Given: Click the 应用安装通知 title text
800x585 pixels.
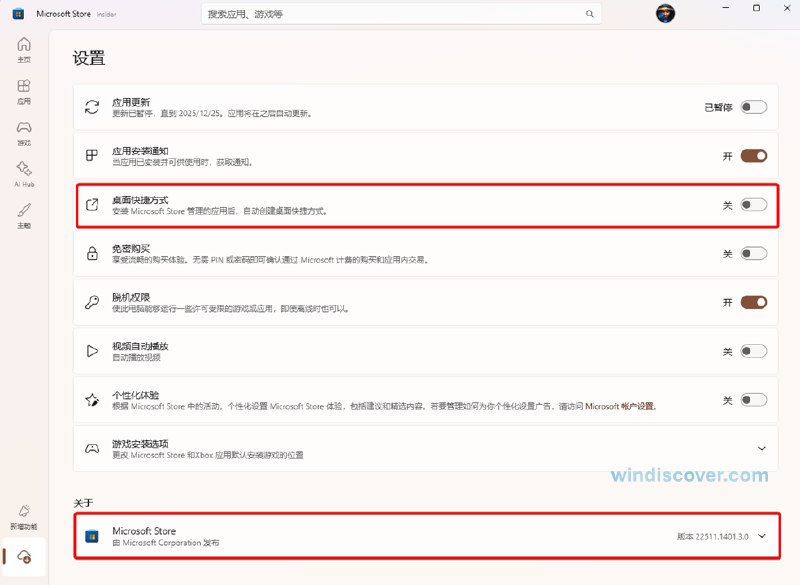Looking at the screenshot, I should click(140, 151).
